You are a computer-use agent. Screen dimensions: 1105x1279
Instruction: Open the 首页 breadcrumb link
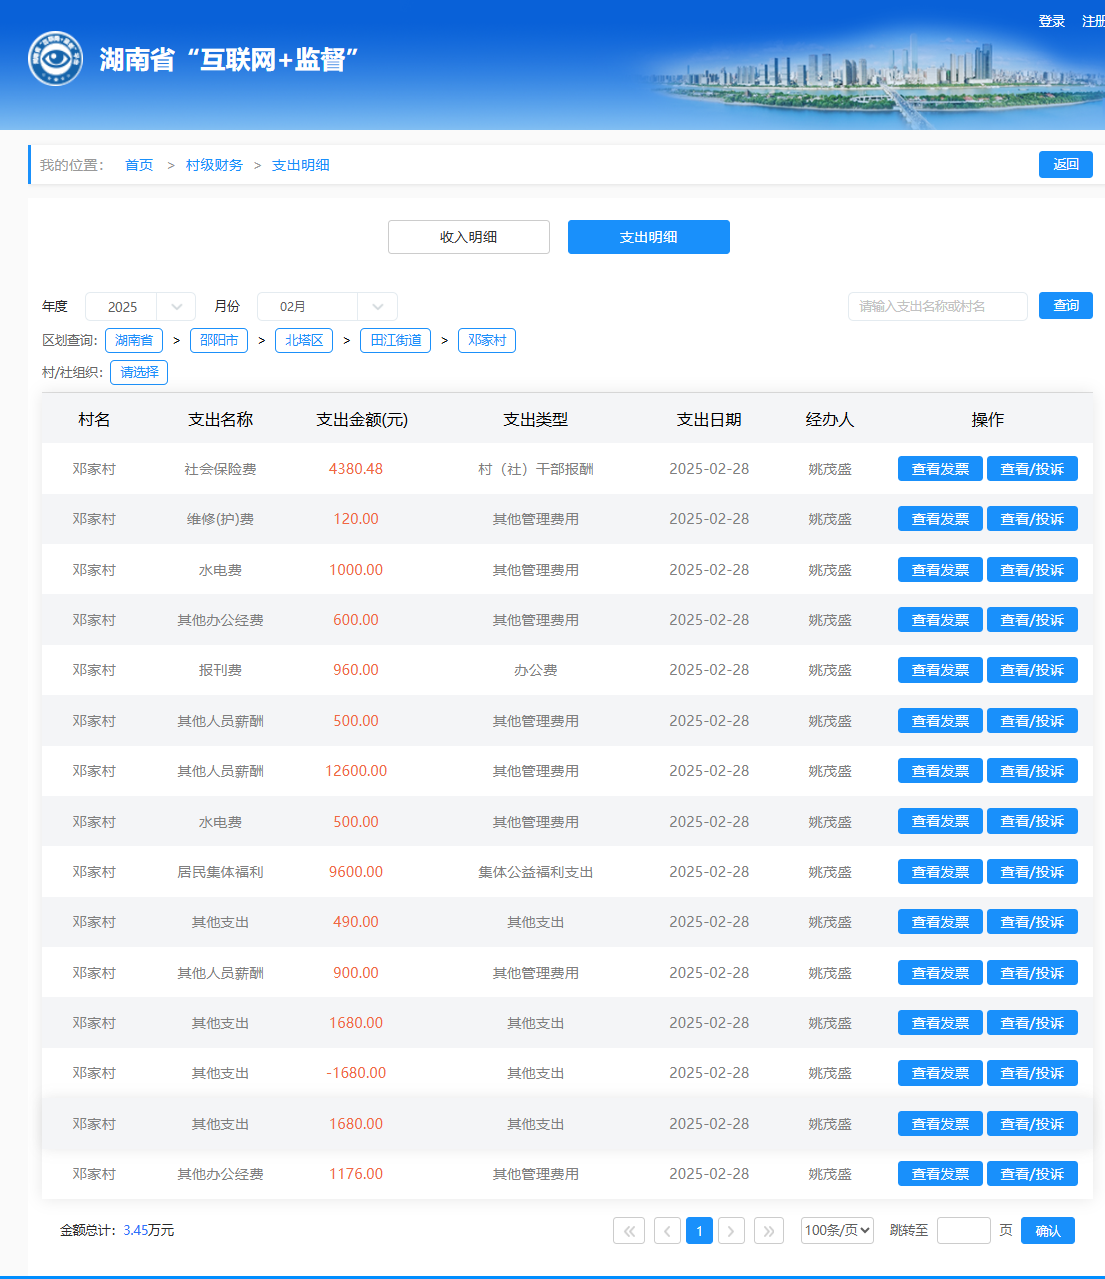139,165
